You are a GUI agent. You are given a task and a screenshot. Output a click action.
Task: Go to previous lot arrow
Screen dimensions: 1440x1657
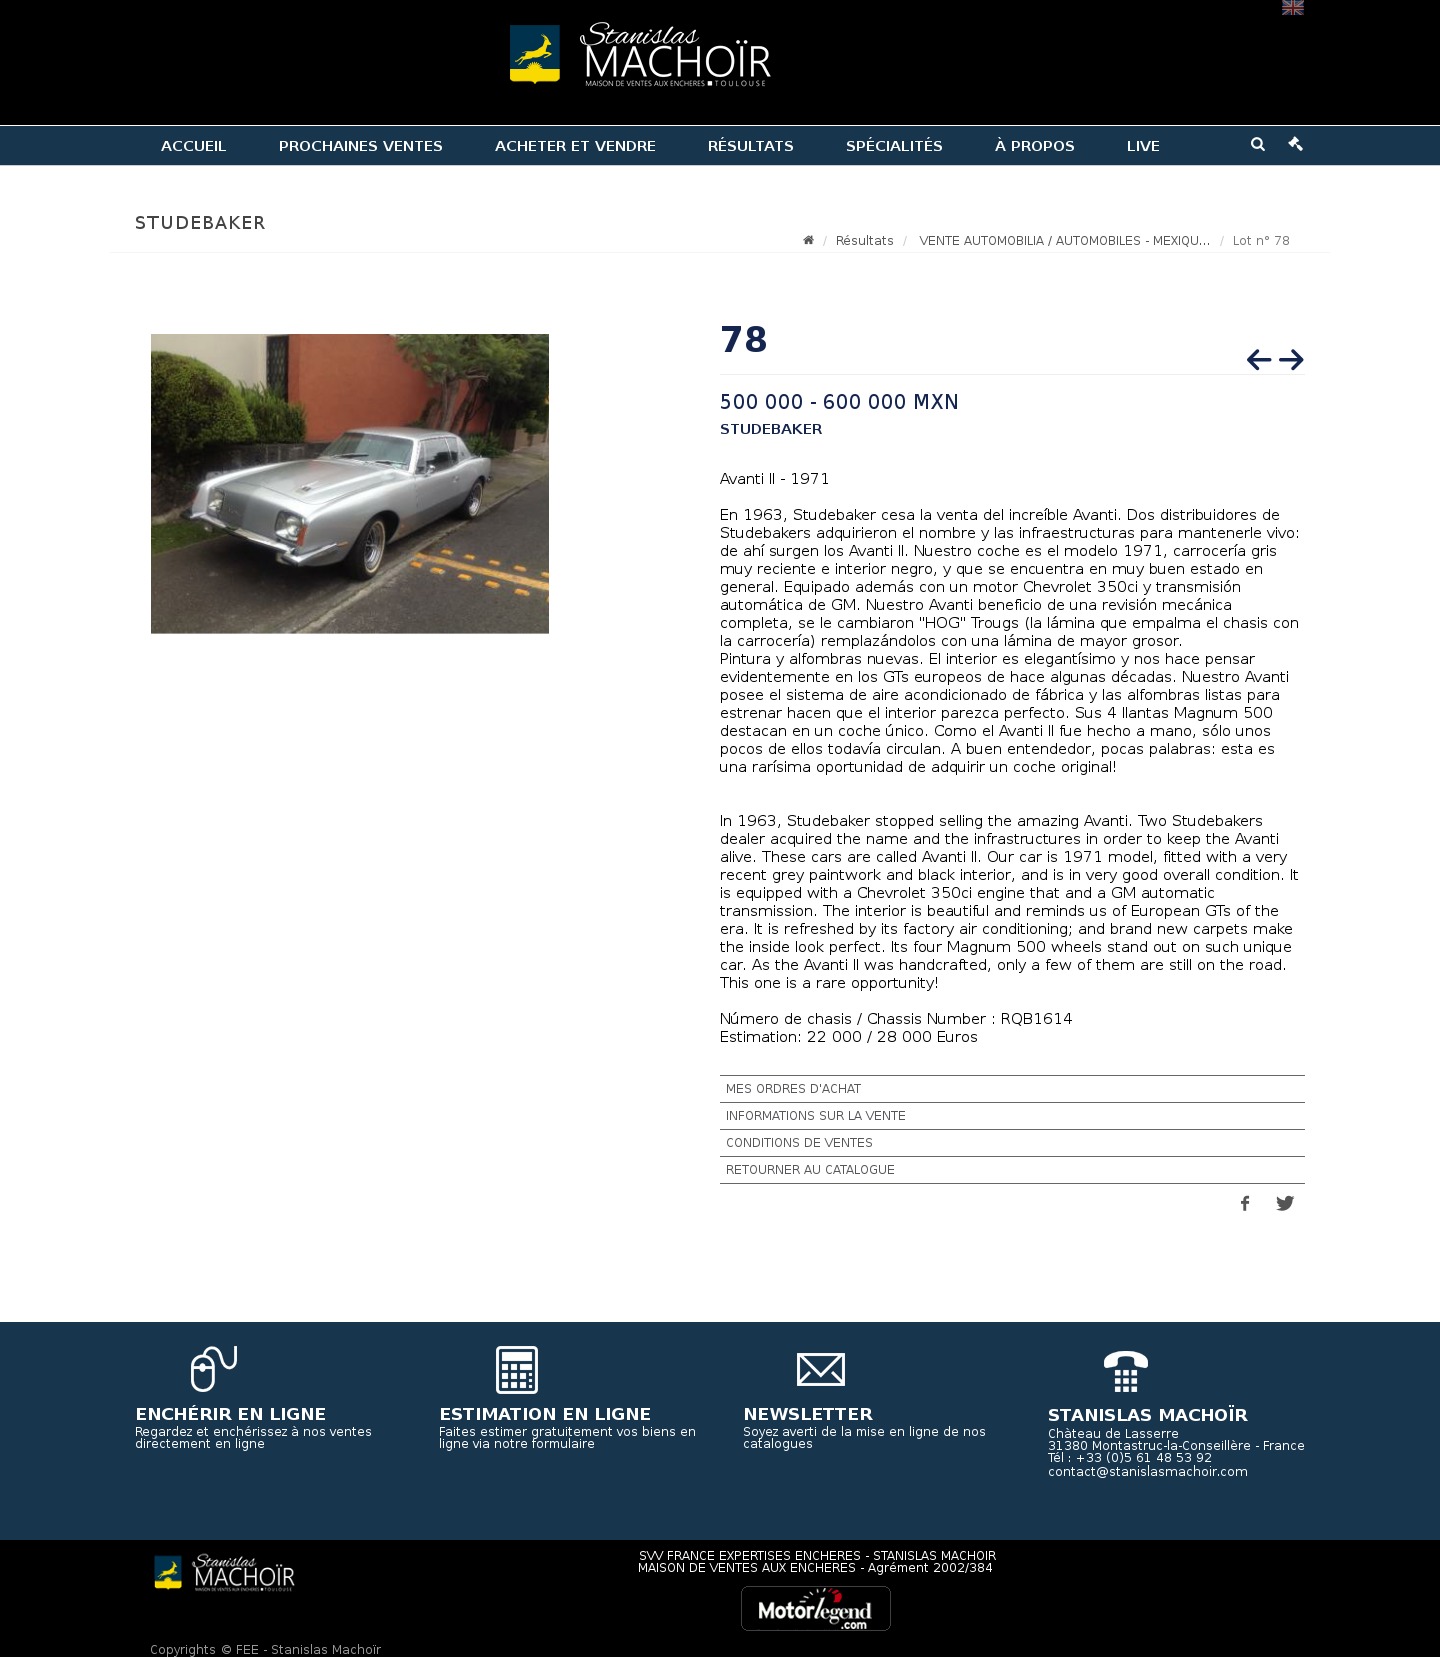tap(1259, 359)
